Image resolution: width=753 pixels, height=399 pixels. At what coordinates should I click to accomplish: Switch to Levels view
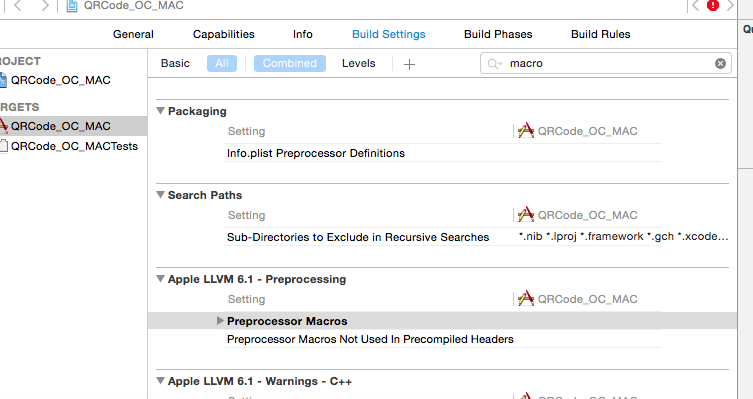tap(359, 63)
